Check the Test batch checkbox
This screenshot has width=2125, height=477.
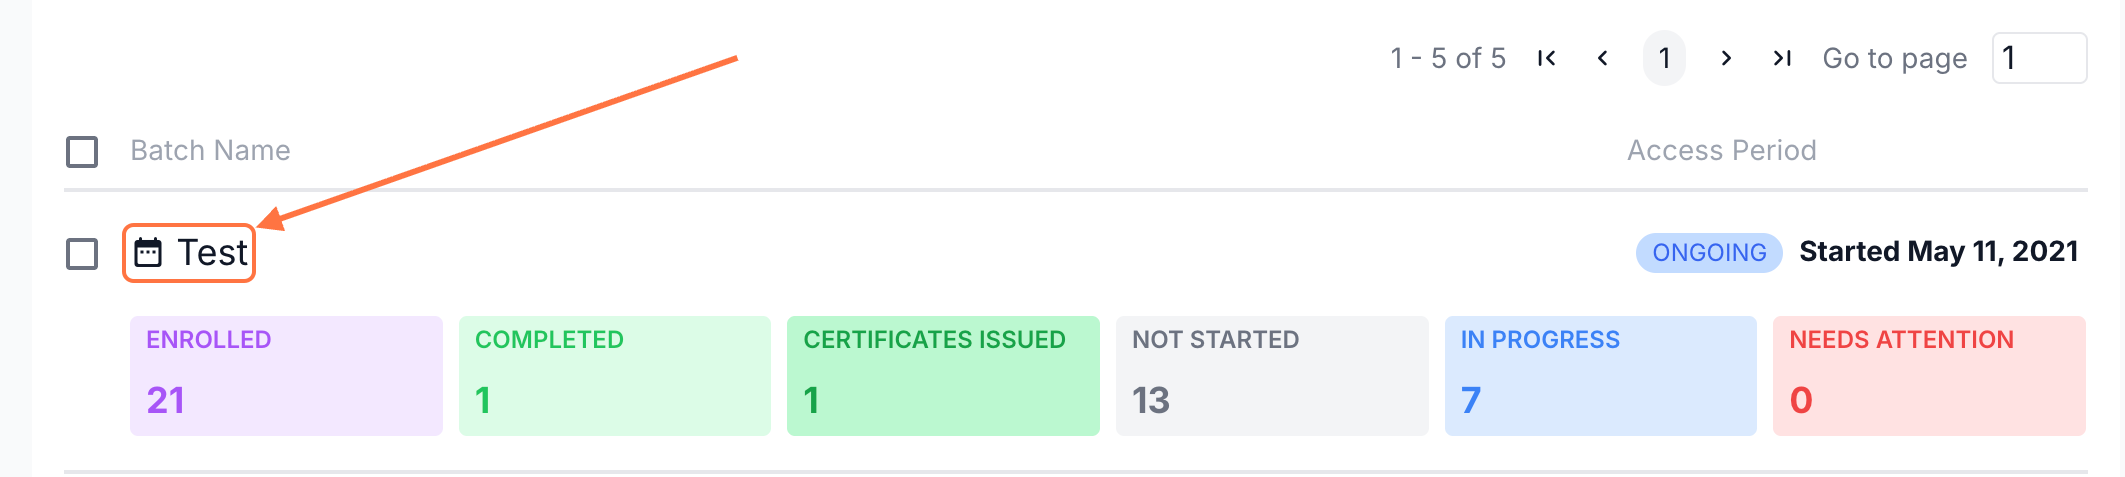[x=82, y=254]
